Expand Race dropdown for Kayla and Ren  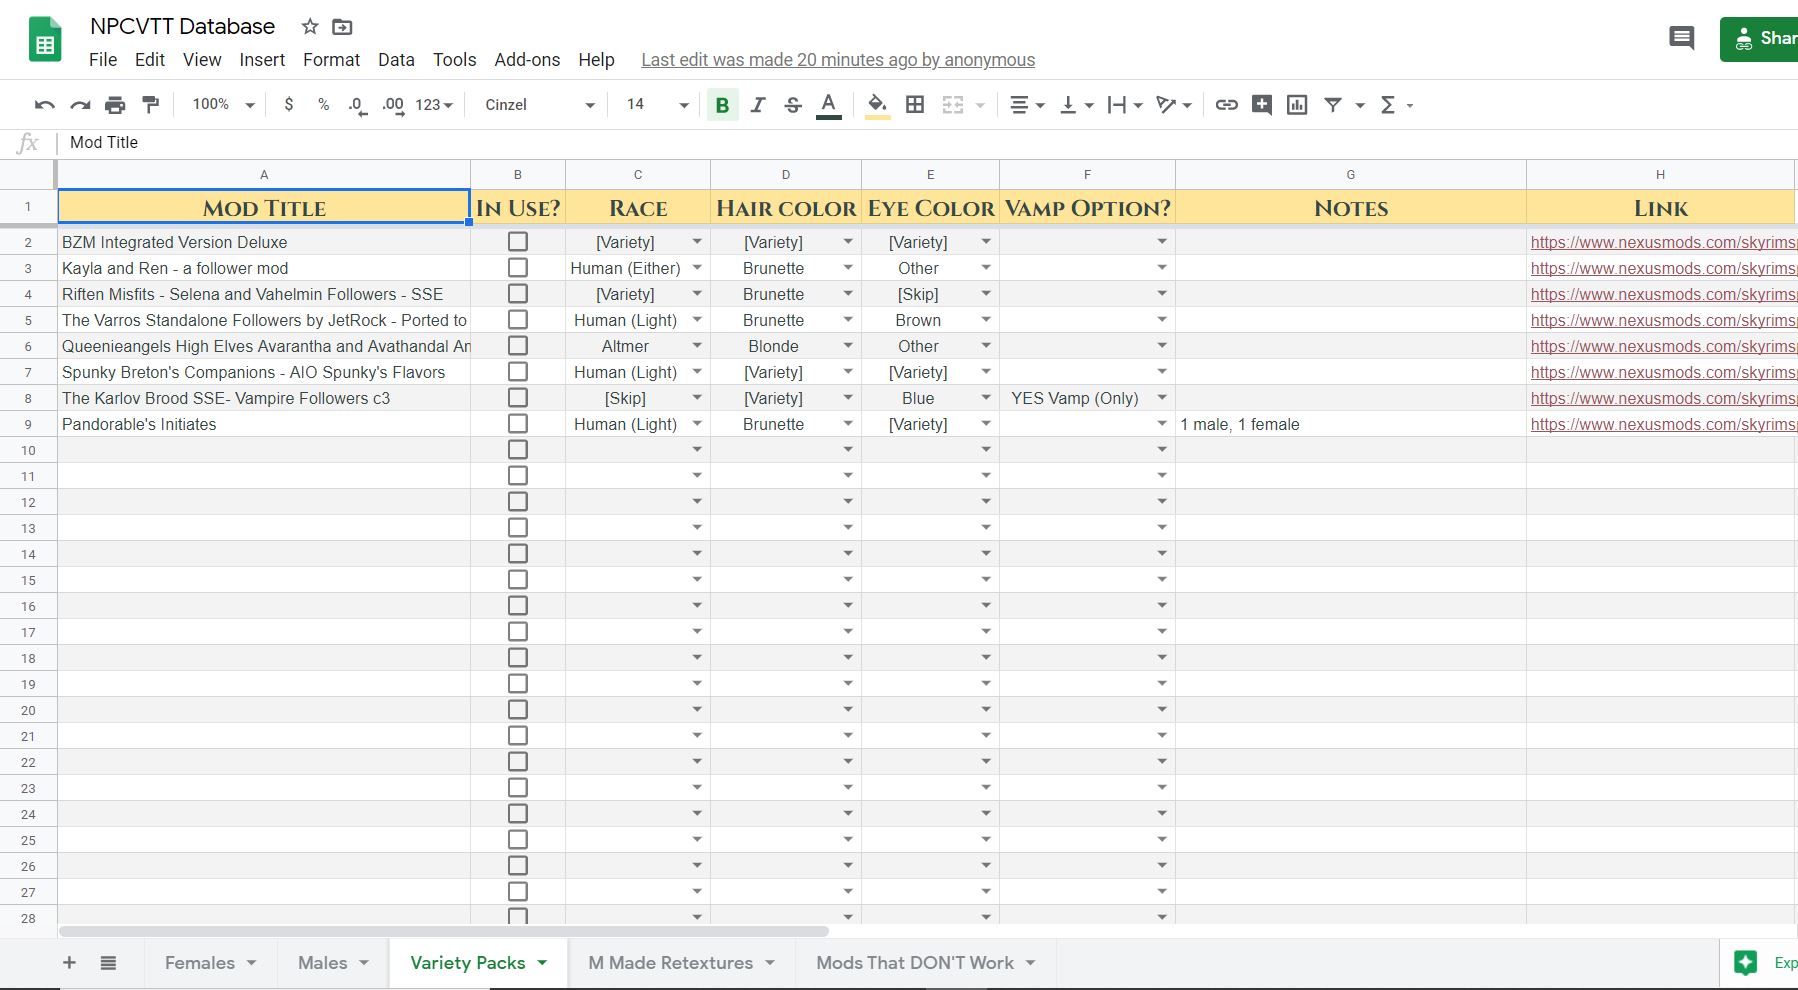(x=697, y=268)
